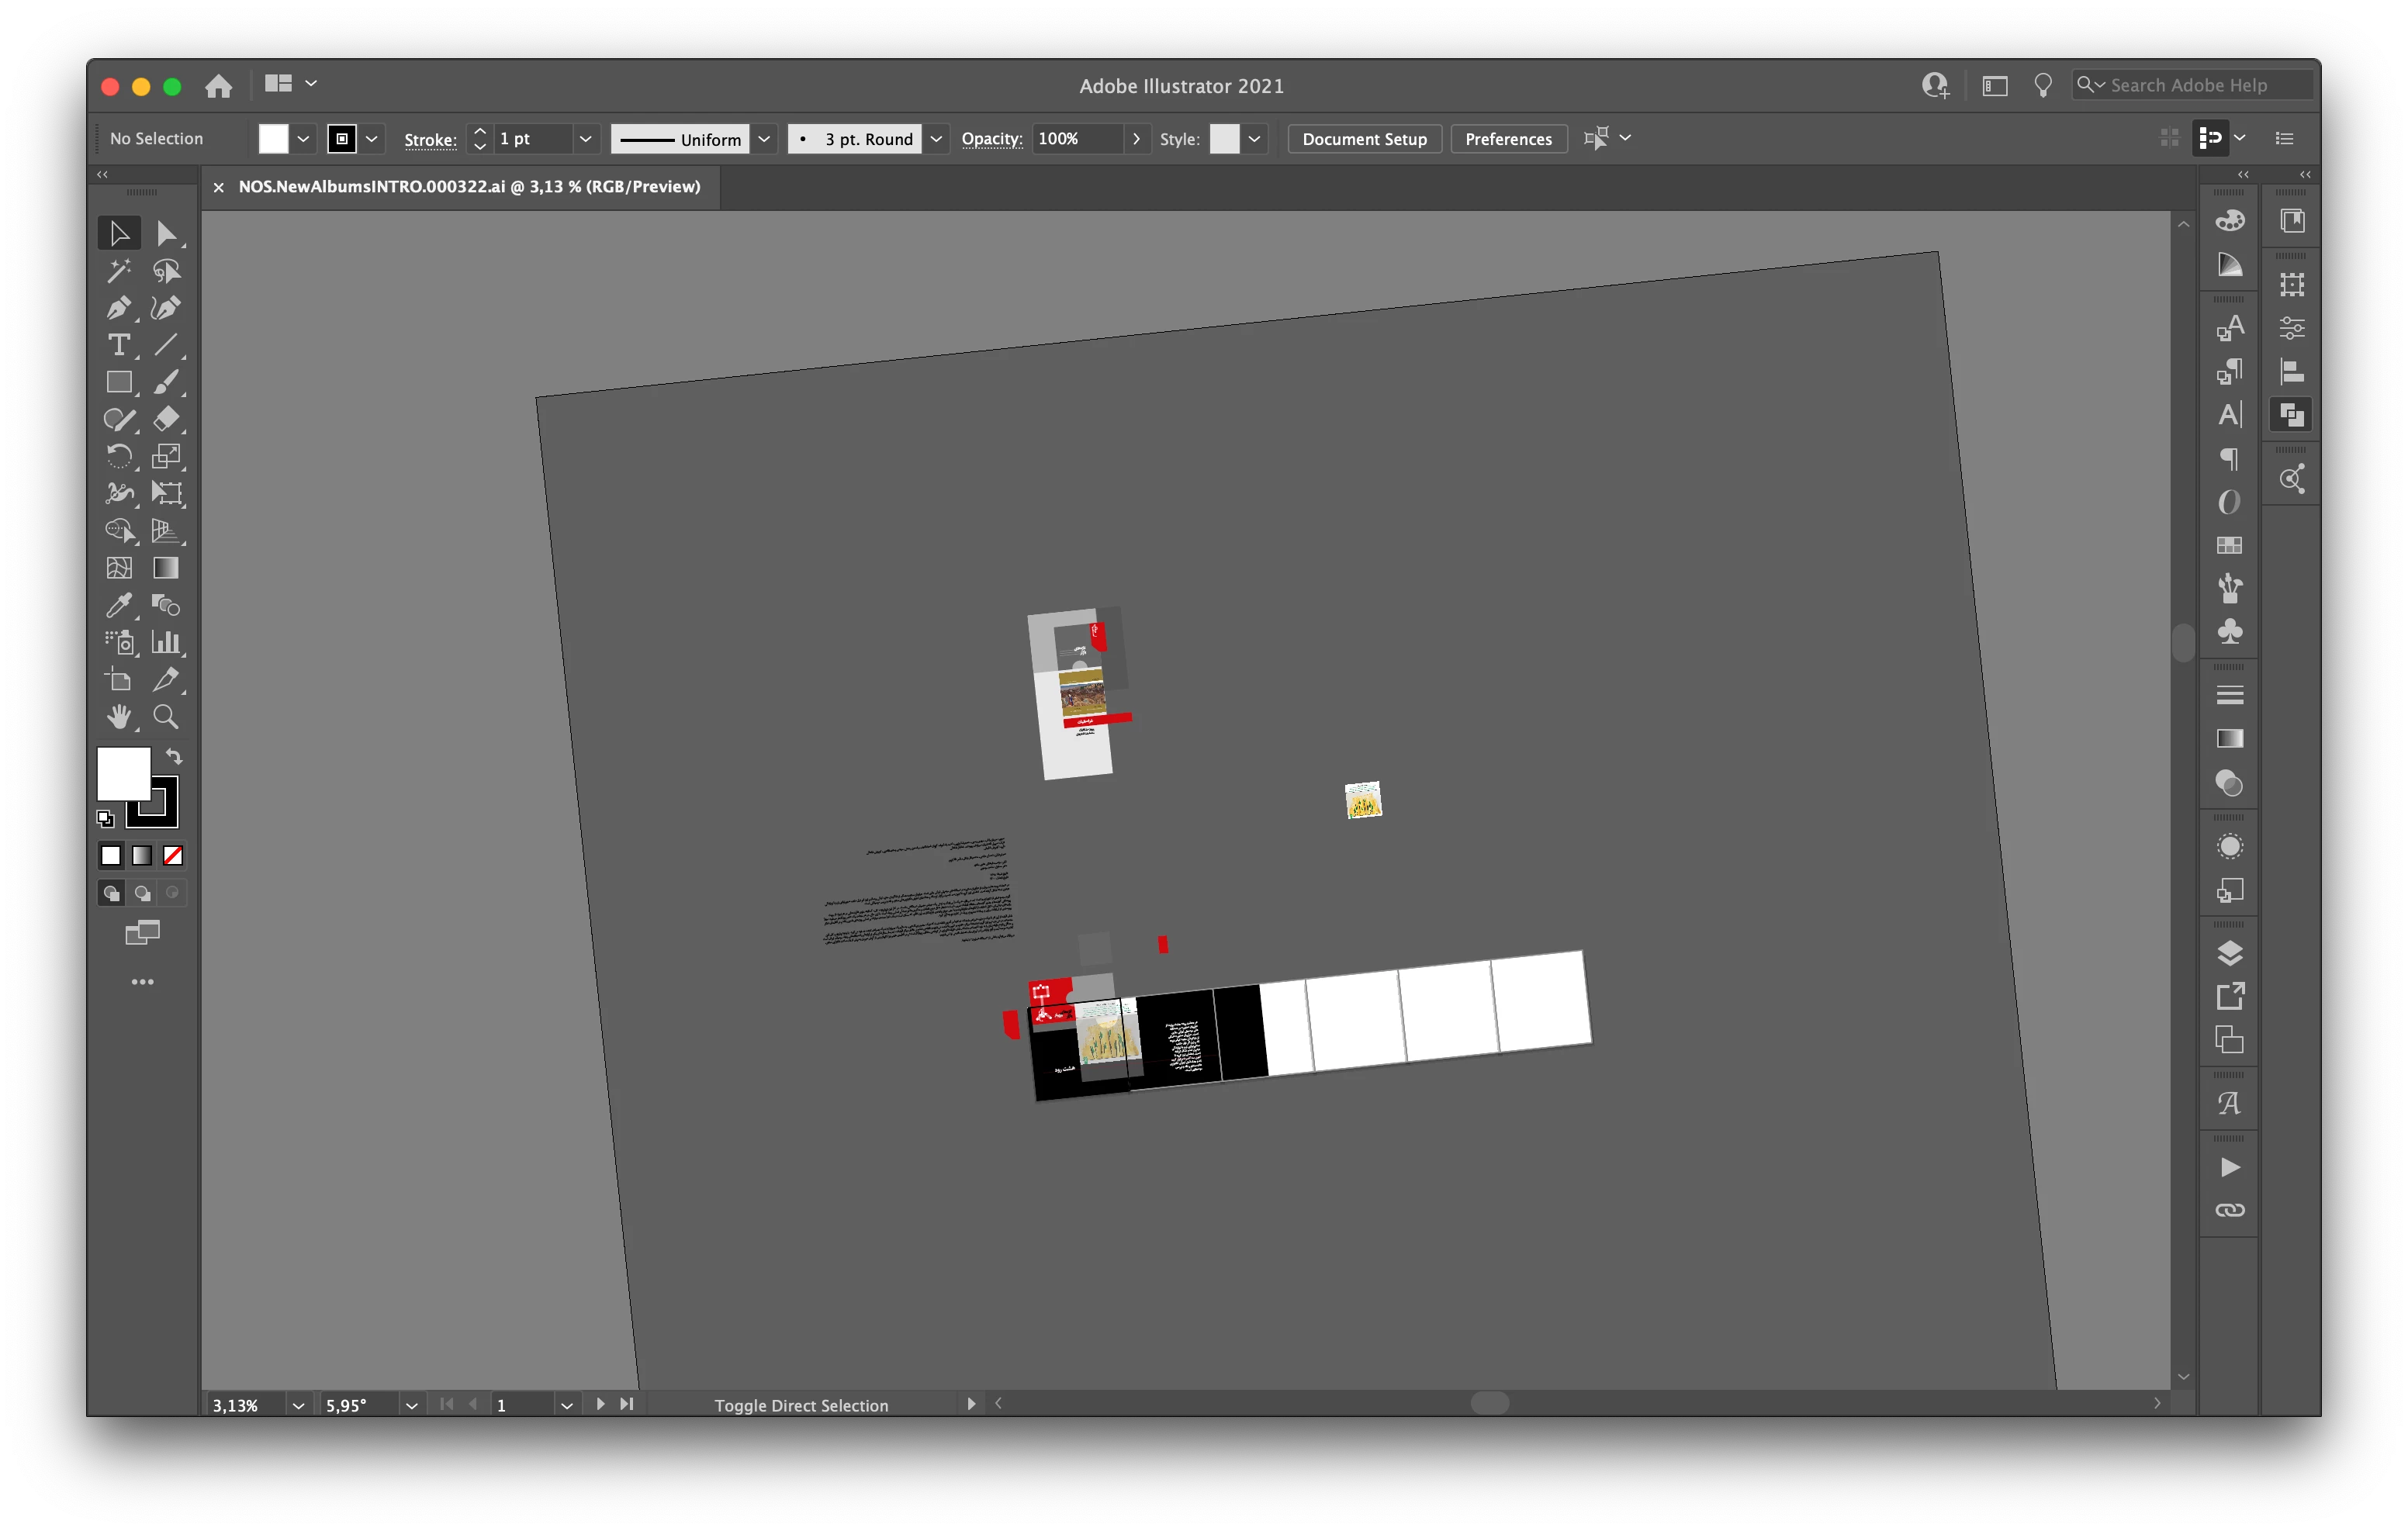Screen dimensions: 2408x1531
Task: Select the Magic Wand tool
Action: pyautogui.click(x=118, y=271)
